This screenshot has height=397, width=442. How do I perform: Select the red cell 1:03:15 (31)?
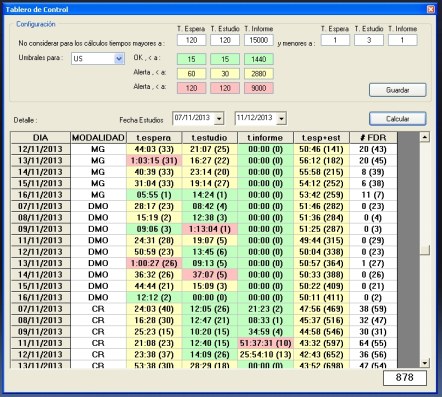(154, 161)
